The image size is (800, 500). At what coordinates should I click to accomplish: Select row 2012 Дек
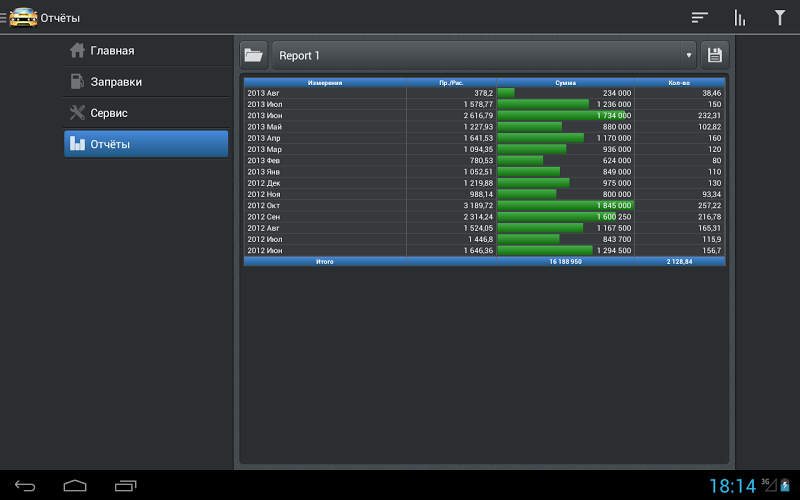pos(484,183)
